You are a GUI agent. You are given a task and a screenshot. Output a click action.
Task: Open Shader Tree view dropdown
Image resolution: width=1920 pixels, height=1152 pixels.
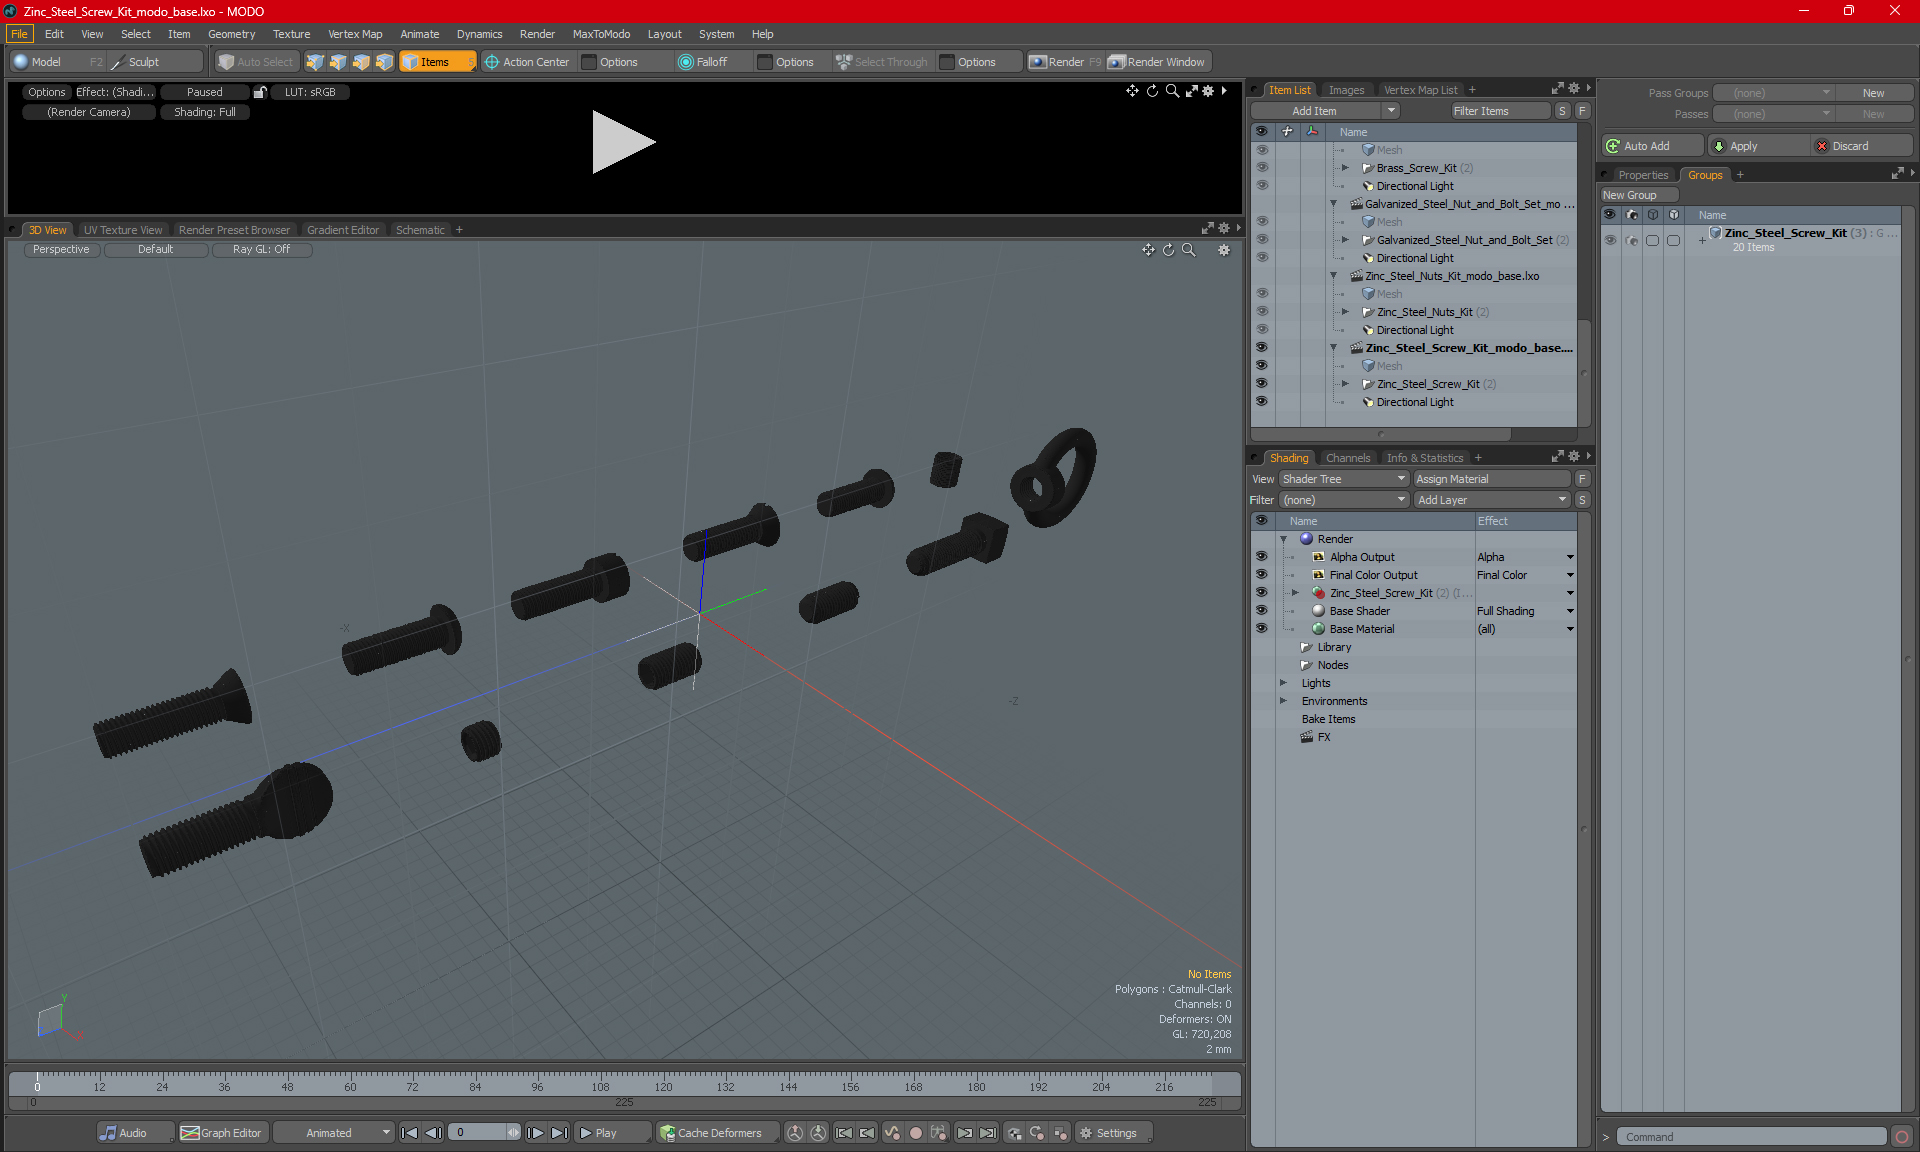(1344, 479)
